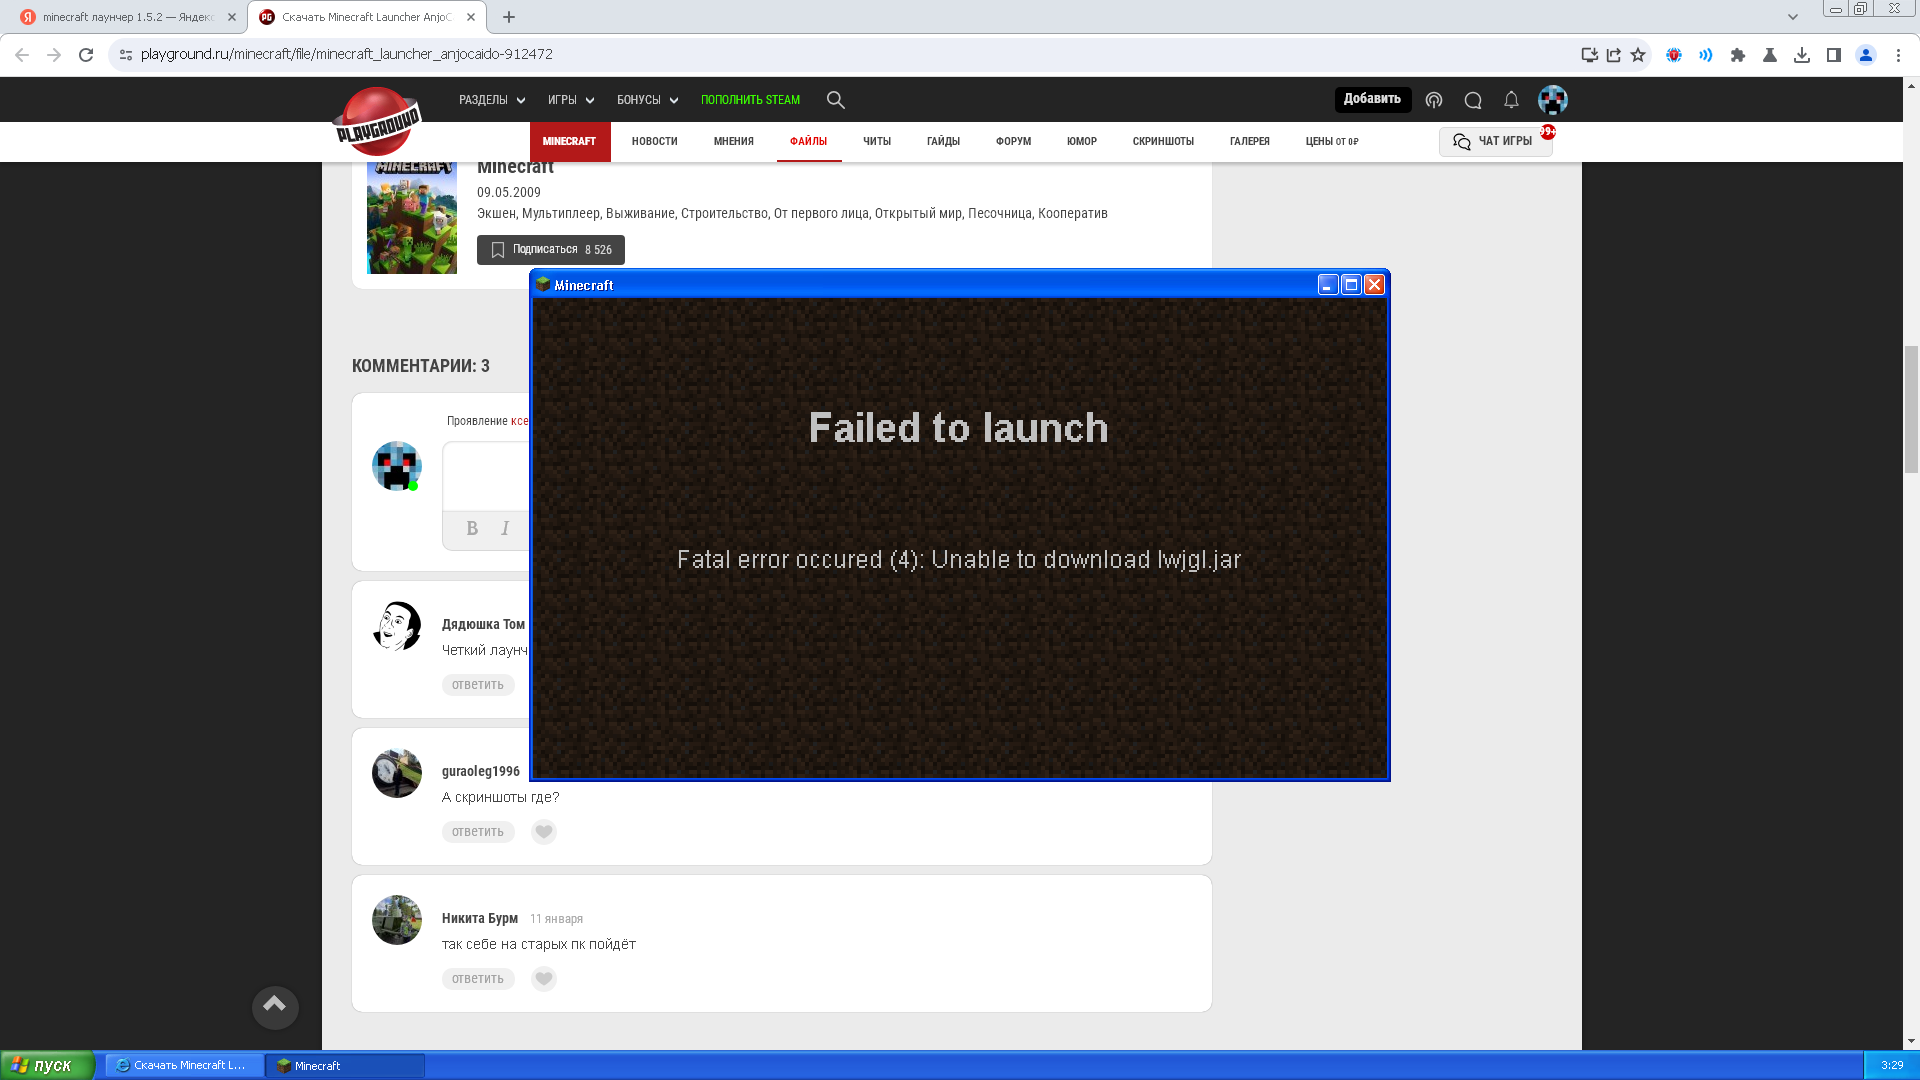Click scroll-to-top arrow button
The height and width of the screenshot is (1080, 1920).
point(275,1006)
